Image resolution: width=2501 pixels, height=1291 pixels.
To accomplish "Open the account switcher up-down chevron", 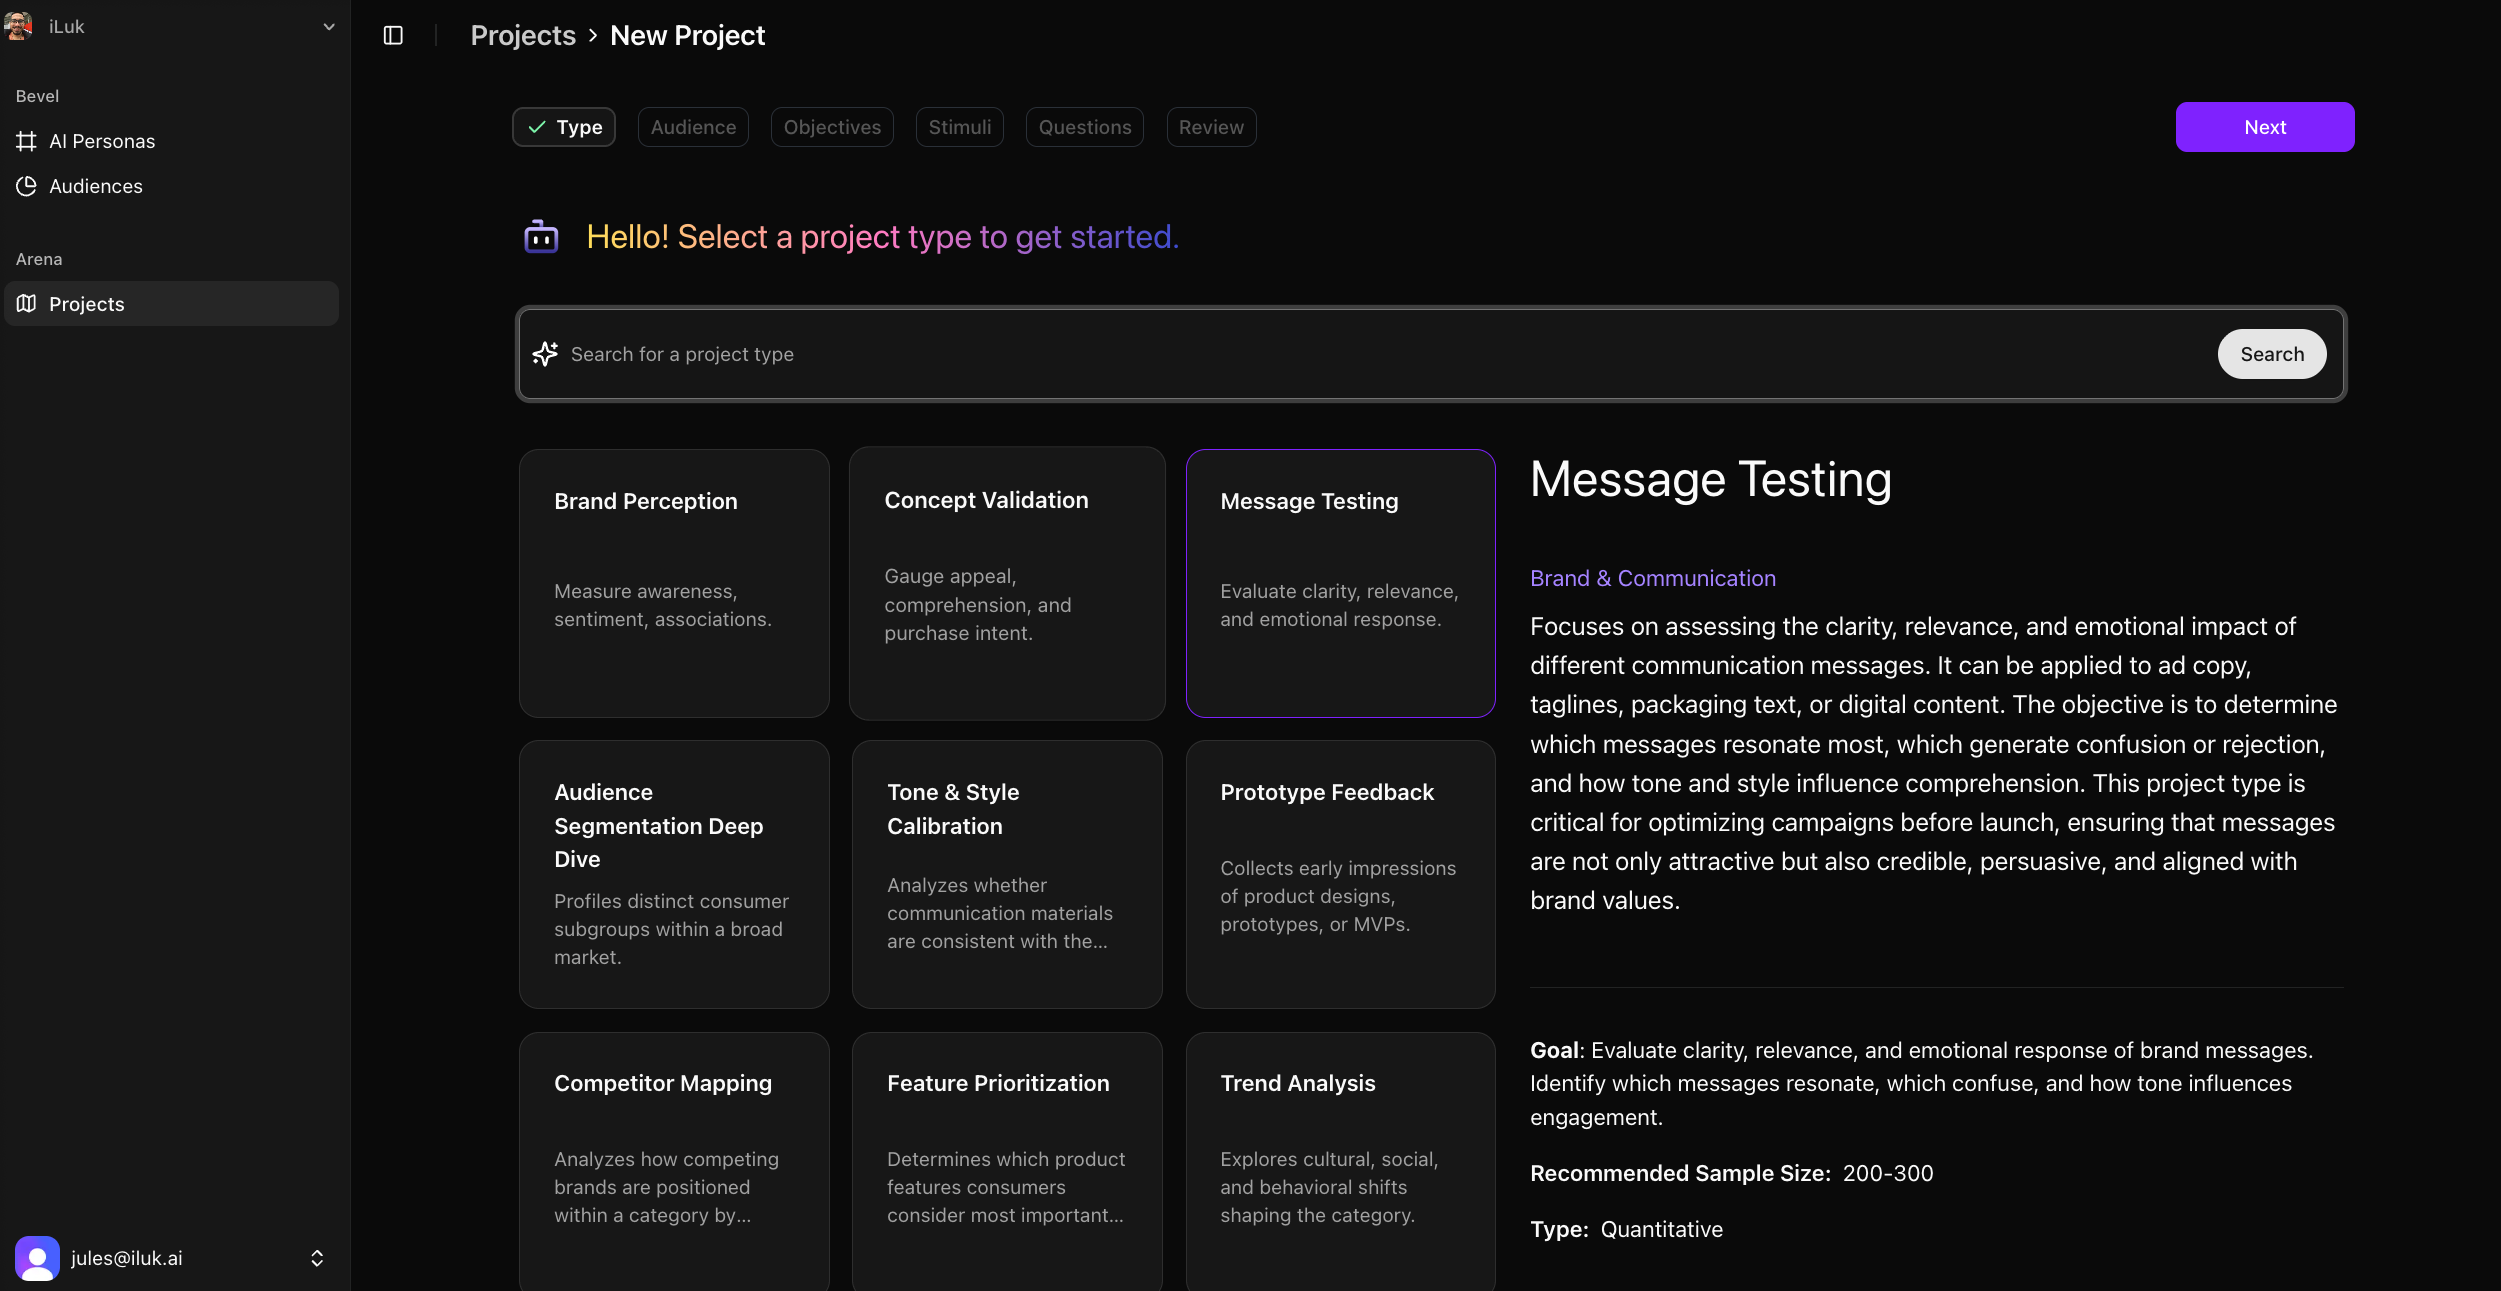I will [317, 1258].
